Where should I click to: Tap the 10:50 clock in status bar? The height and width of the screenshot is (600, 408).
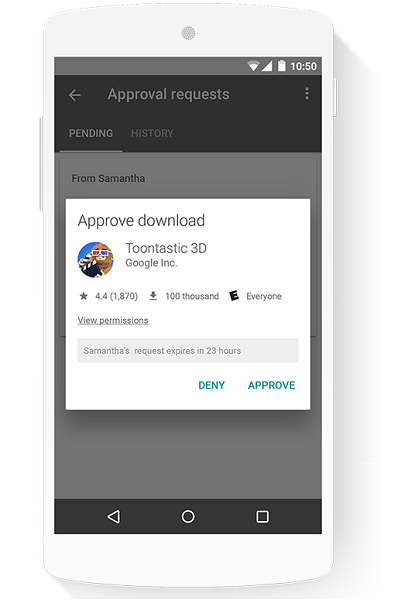[303, 66]
